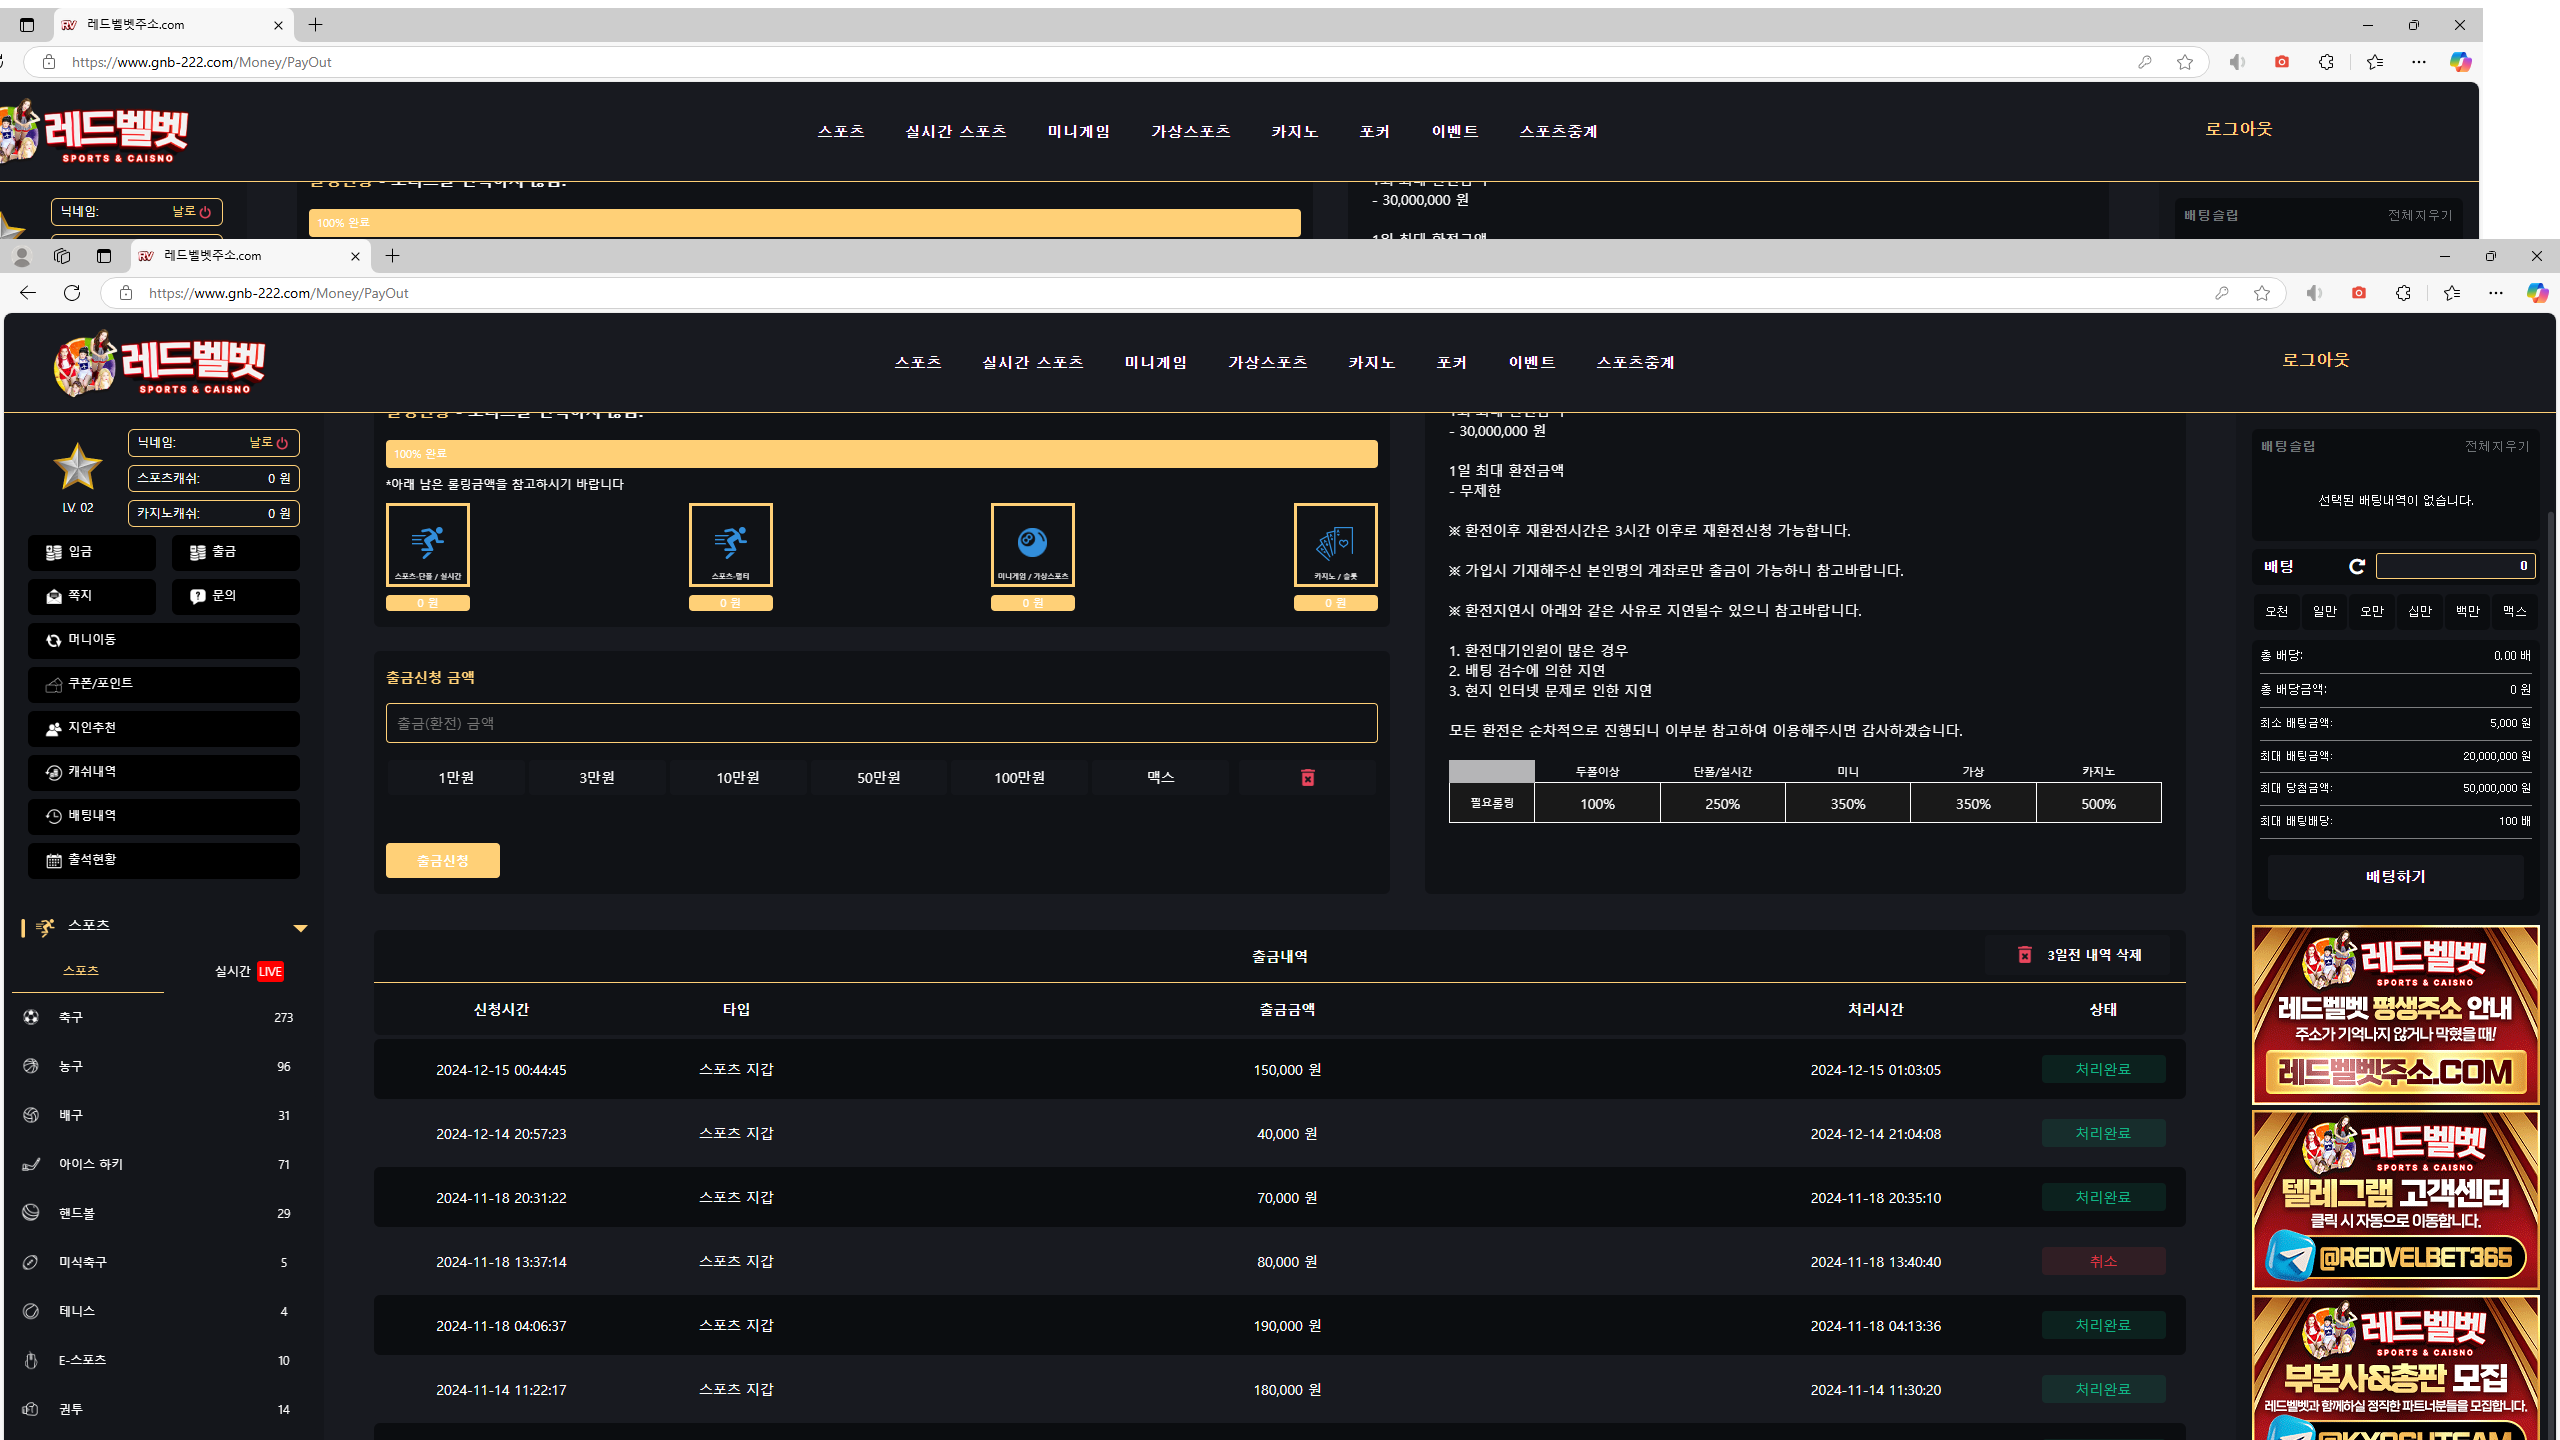Click the 스포츠-단폴/실시간 rolling icon
Viewport: 2560px width, 1440px height.
[428, 545]
